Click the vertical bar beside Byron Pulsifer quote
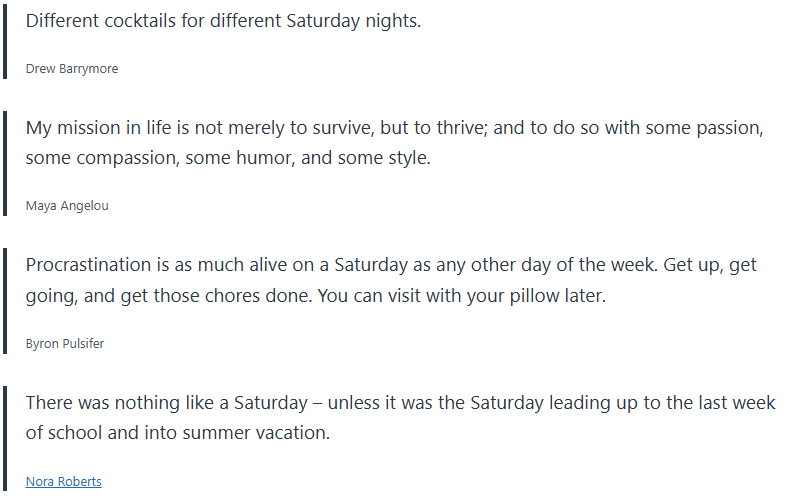This screenshot has width=805, height=498. pos(6,300)
